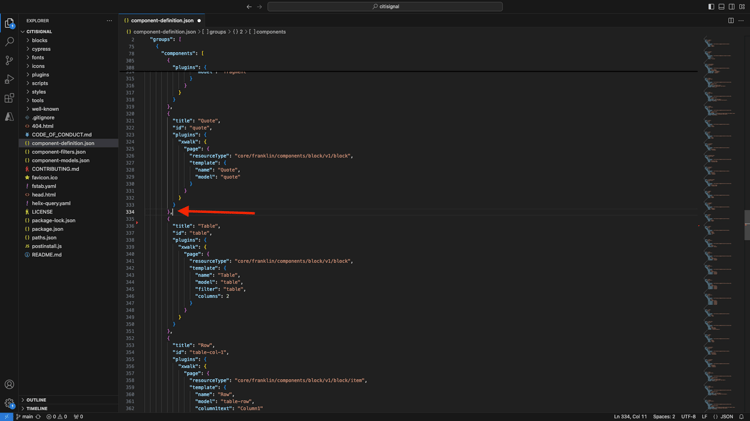Change indentation via Spaces: 2
750x421 pixels.
tap(664, 417)
